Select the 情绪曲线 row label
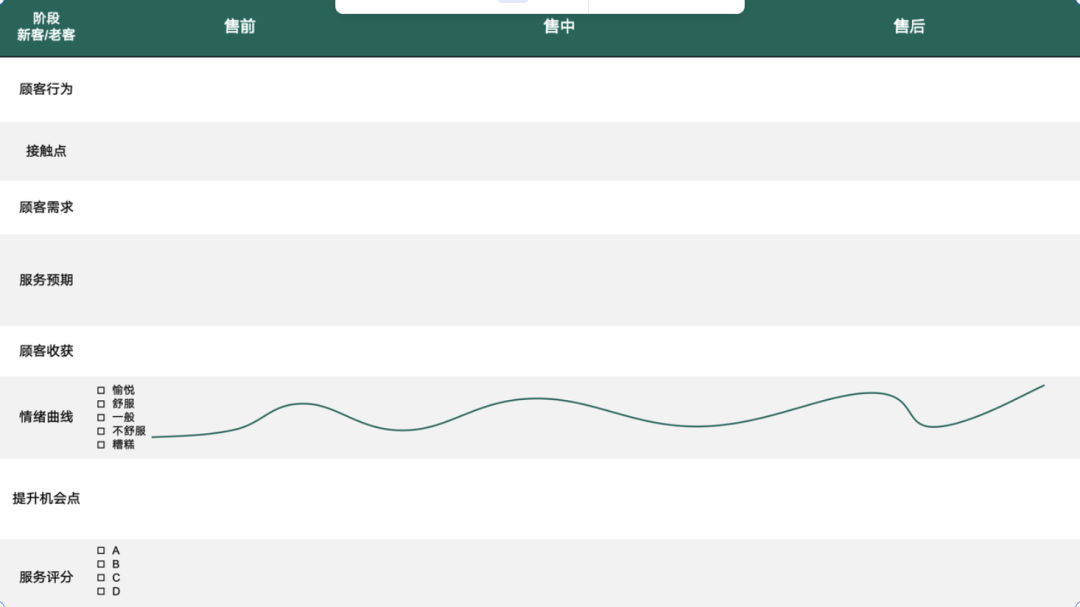The height and width of the screenshot is (607, 1080). pyautogui.click(x=46, y=417)
